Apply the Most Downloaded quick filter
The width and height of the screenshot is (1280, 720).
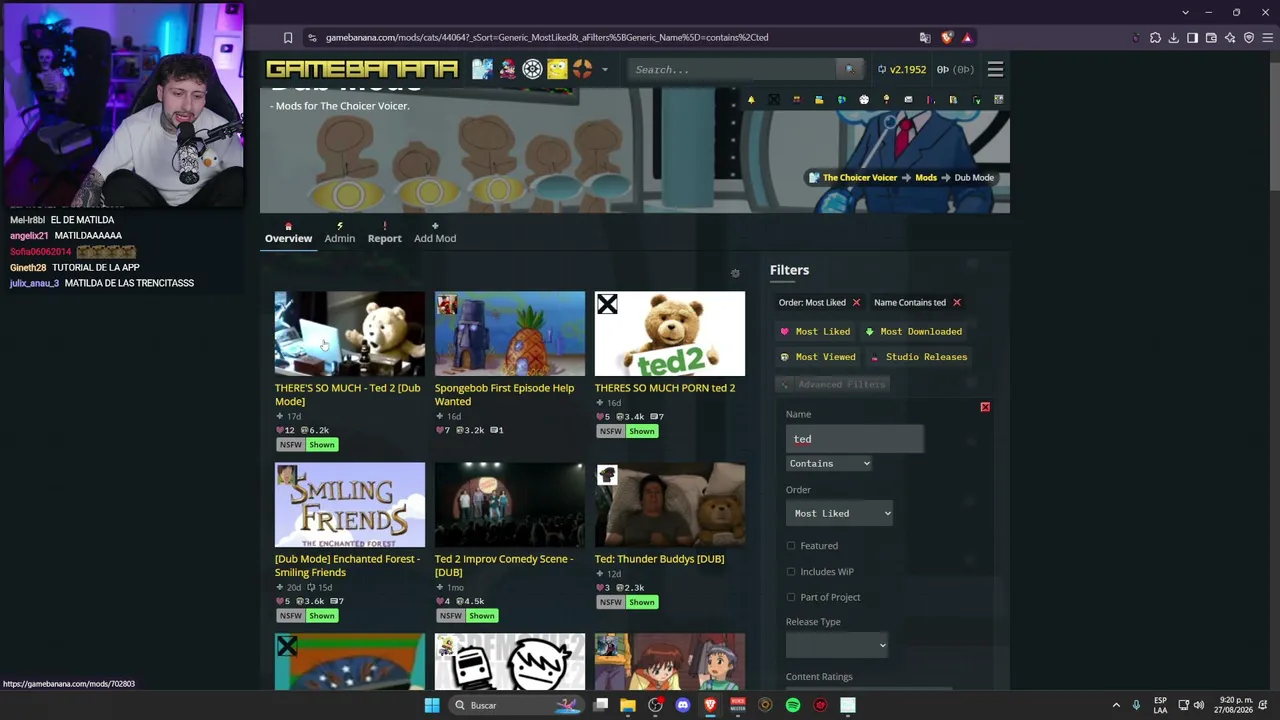(x=913, y=332)
